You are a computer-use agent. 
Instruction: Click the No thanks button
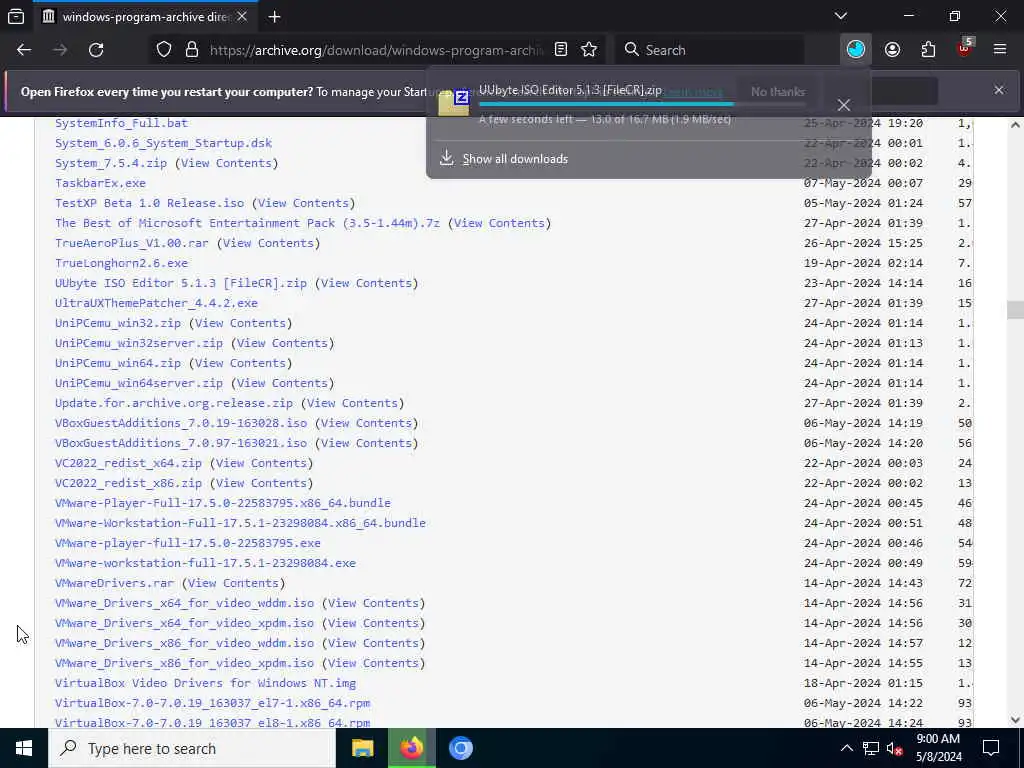778,91
